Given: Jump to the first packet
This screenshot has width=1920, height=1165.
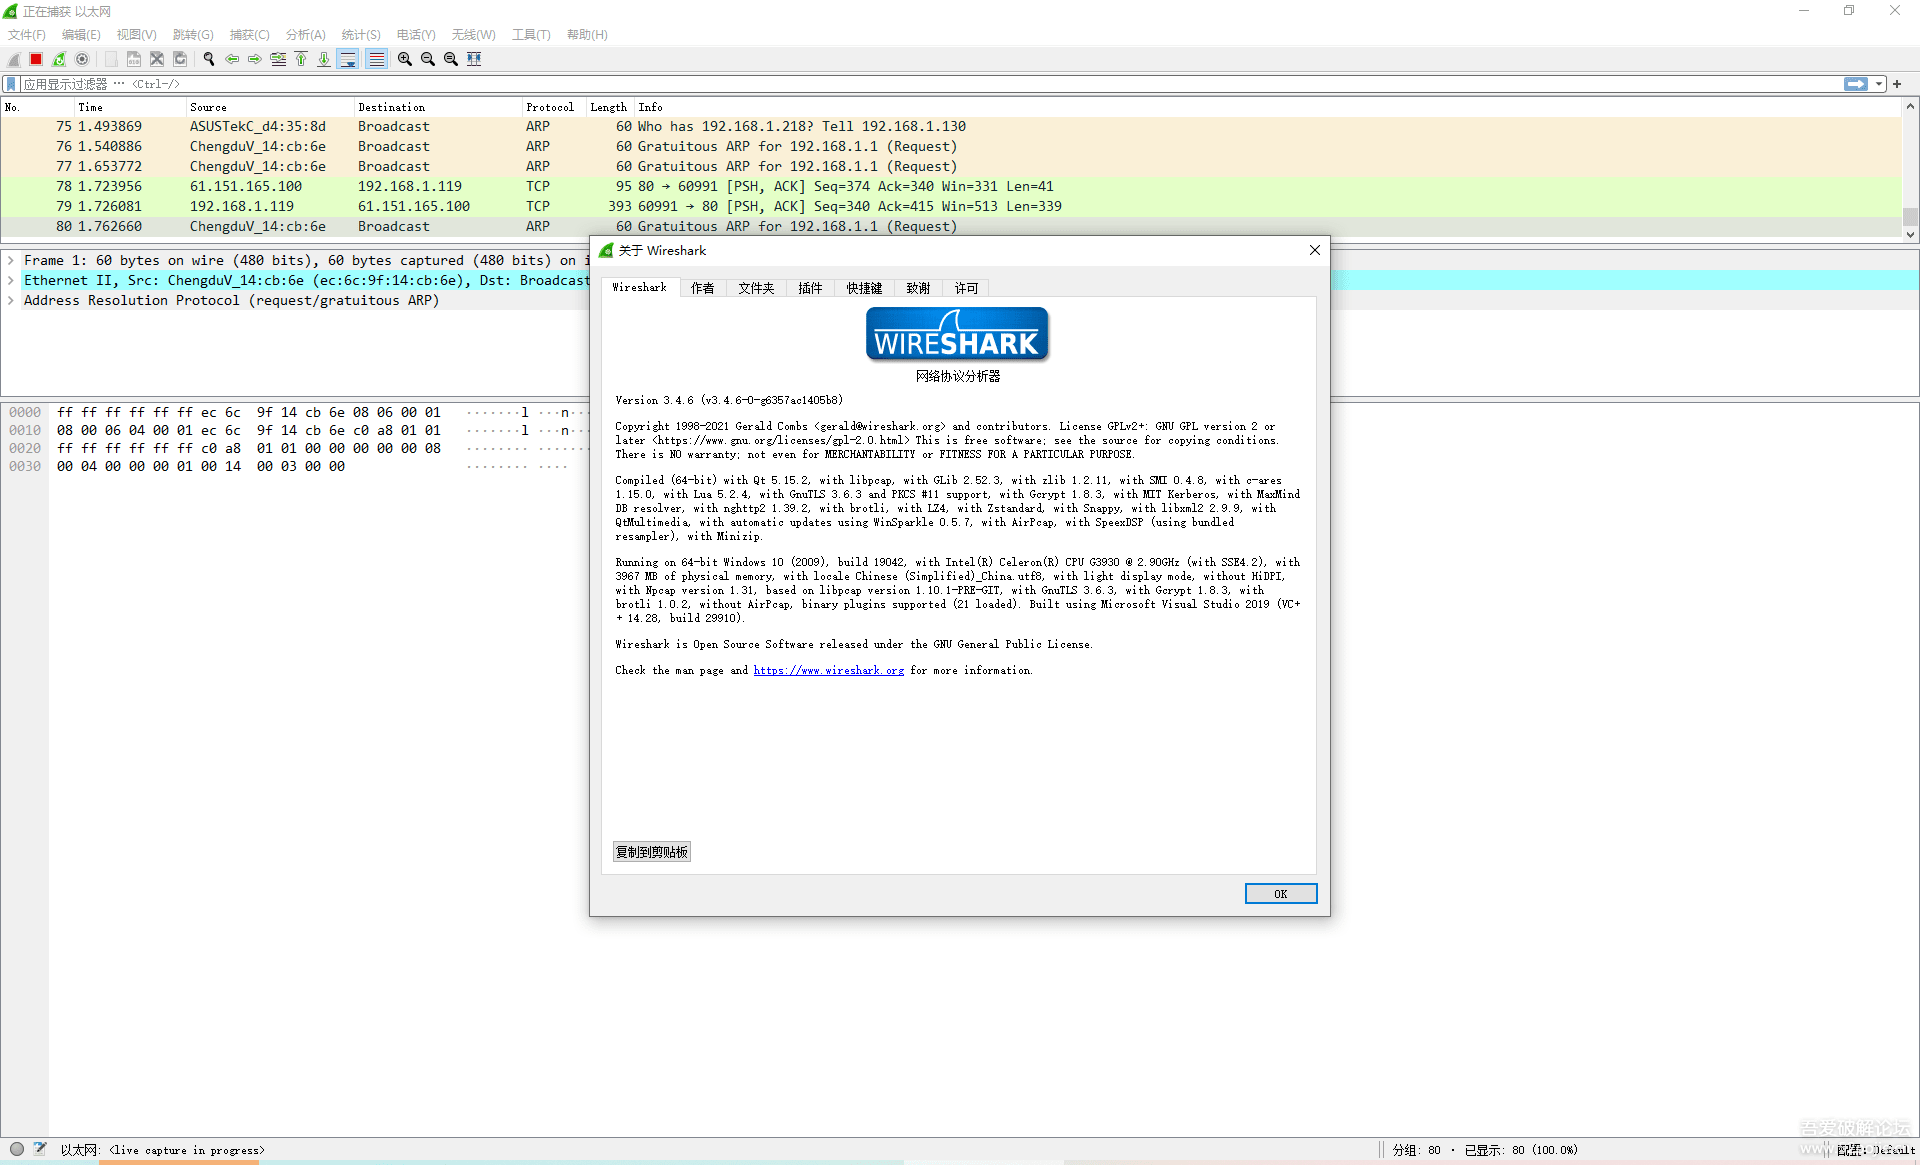Looking at the screenshot, I should [x=301, y=59].
